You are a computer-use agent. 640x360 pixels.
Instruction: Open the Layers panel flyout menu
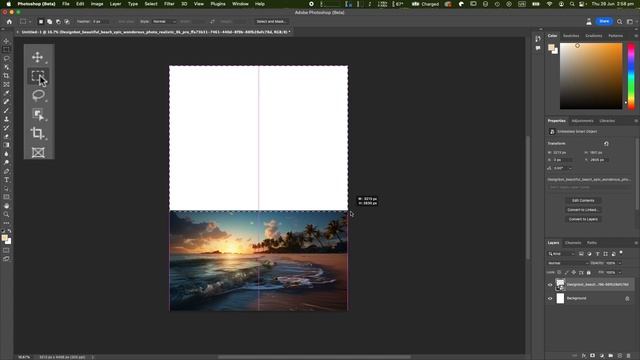click(636, 243)
